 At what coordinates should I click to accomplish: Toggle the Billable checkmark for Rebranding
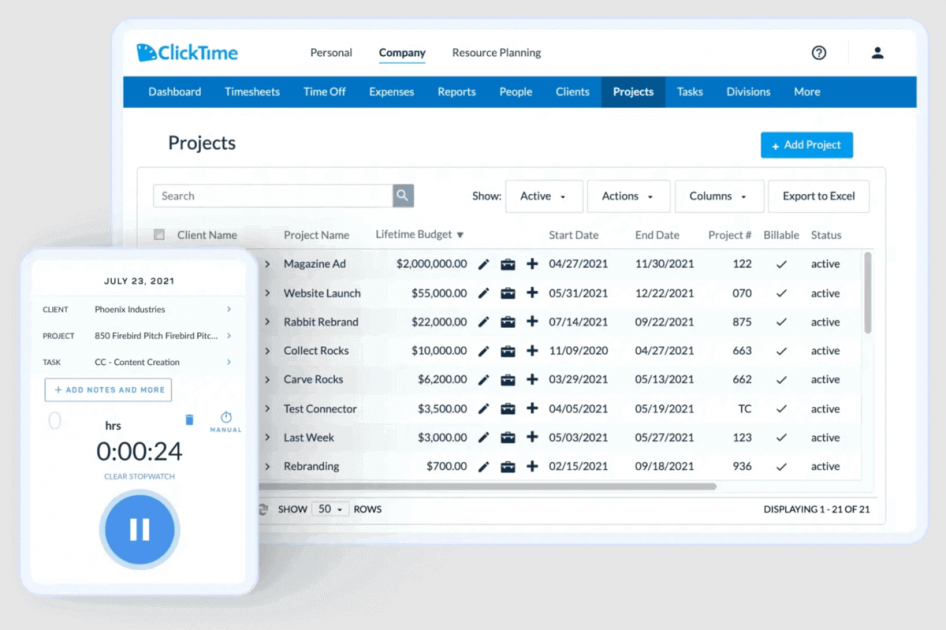781,466
